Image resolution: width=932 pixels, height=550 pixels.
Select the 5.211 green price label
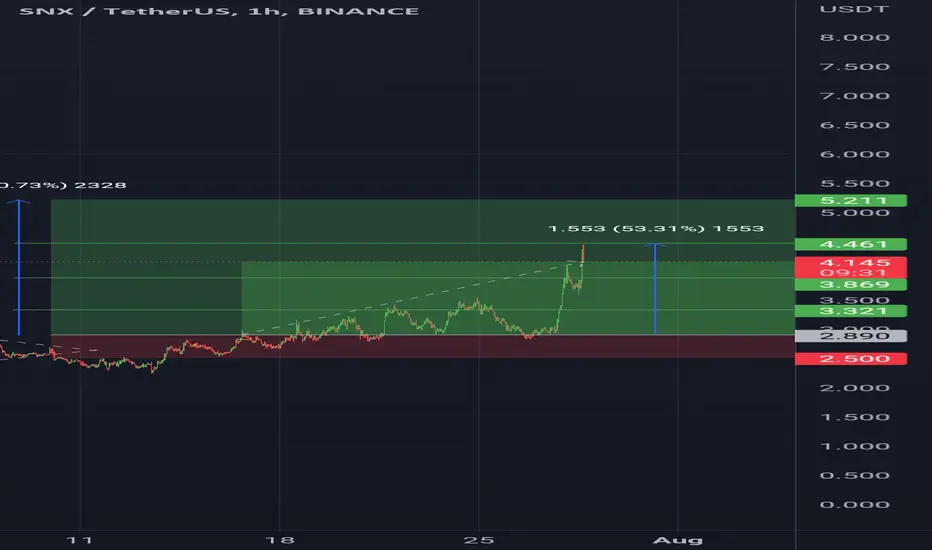[851, 200]
